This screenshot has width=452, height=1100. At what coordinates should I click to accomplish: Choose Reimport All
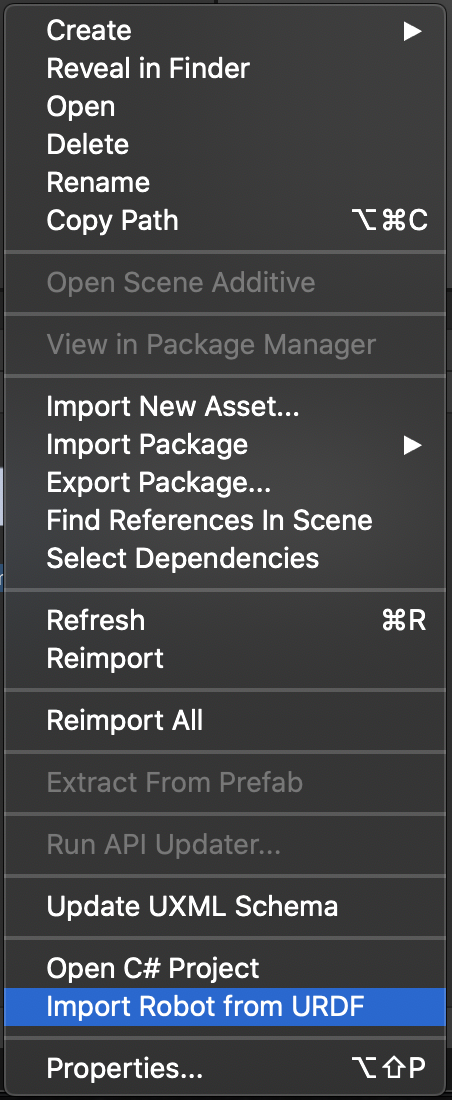[225, 720]
